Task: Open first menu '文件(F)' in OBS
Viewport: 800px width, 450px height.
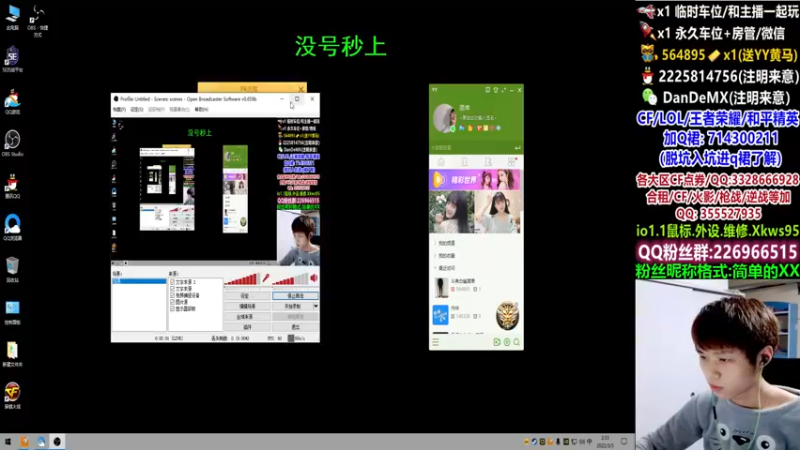Action: click(x=119, y=109)
